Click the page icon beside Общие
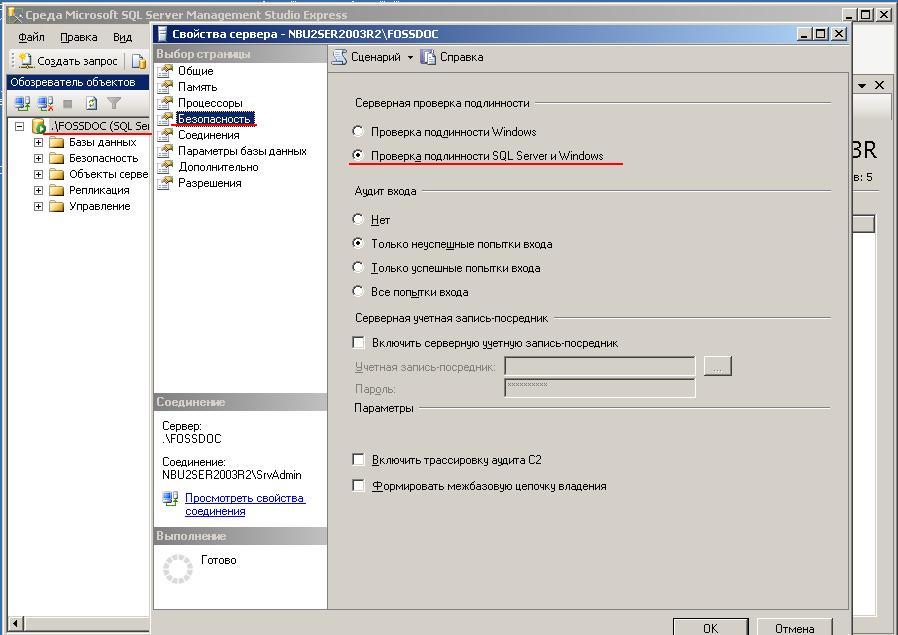898x635 pixels. point(165,71)
